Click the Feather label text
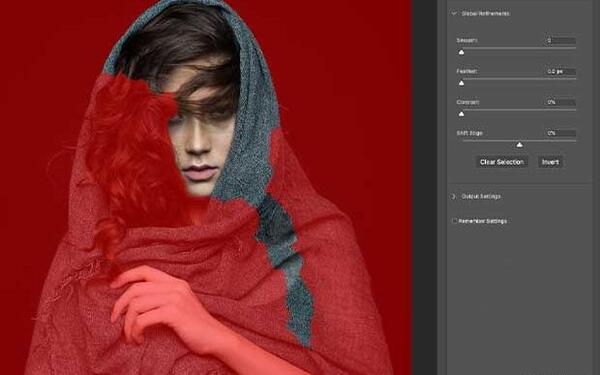The height and width of the screenshot is (375, 600). pos(466,71)
